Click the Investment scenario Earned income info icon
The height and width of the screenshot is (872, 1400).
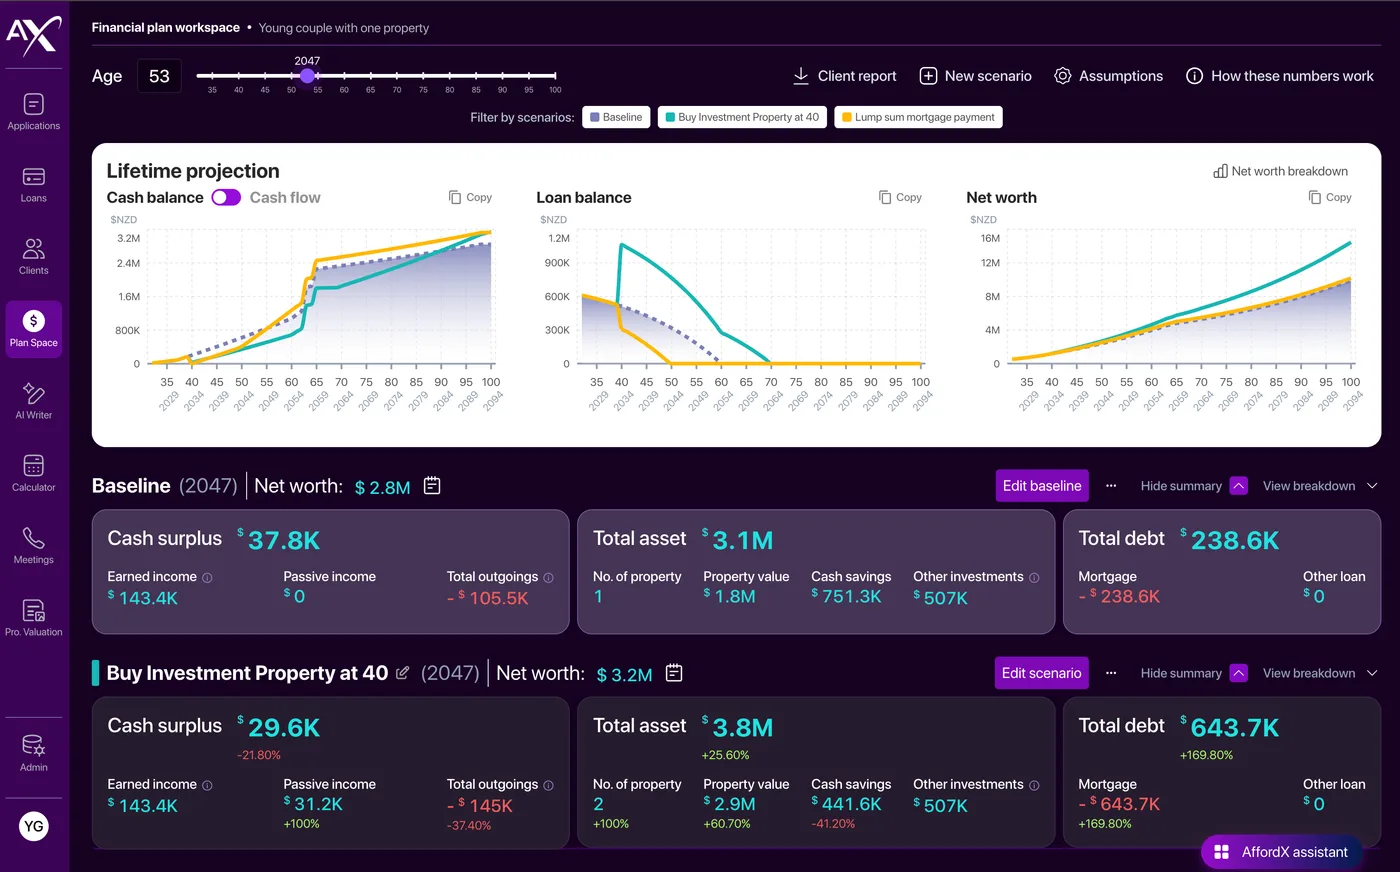click(207, 786)
